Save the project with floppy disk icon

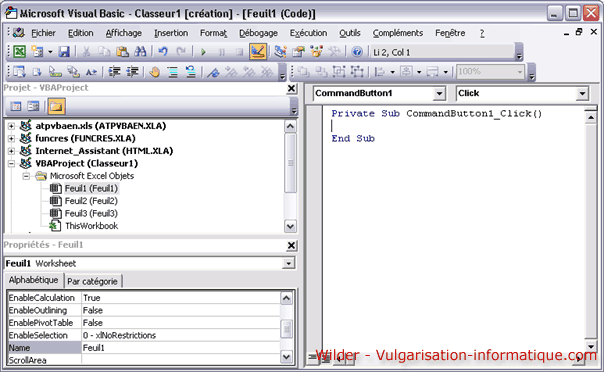[64, 52]
